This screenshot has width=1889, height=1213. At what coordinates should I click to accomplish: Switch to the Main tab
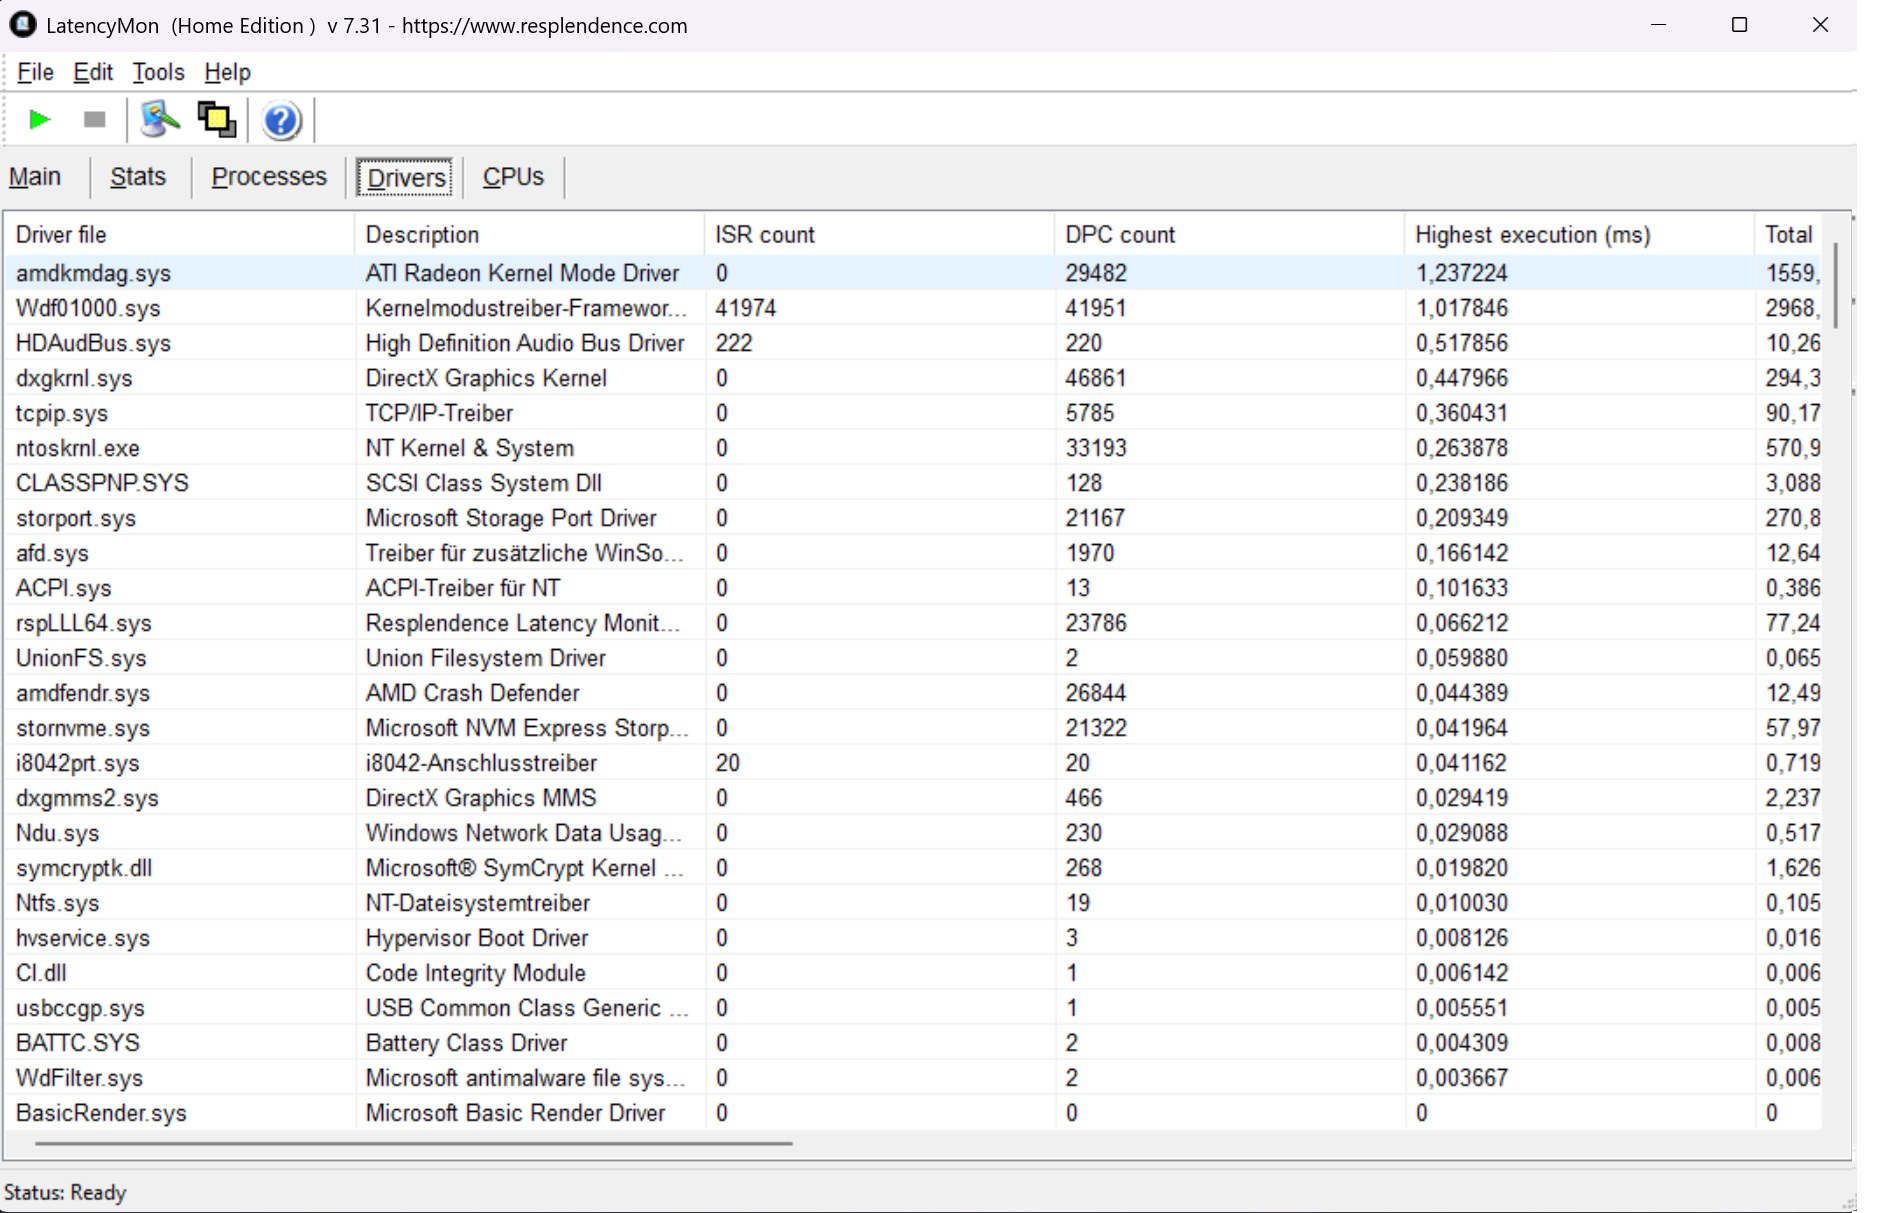[35, 177]
